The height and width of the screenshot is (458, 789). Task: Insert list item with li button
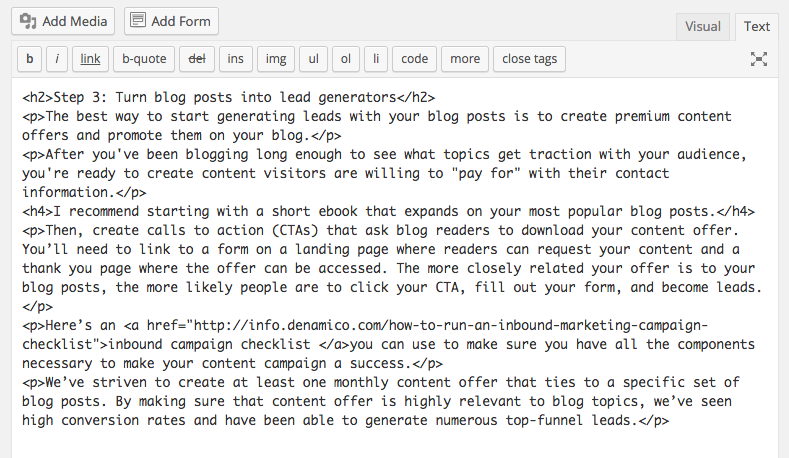tap(376, 59)
